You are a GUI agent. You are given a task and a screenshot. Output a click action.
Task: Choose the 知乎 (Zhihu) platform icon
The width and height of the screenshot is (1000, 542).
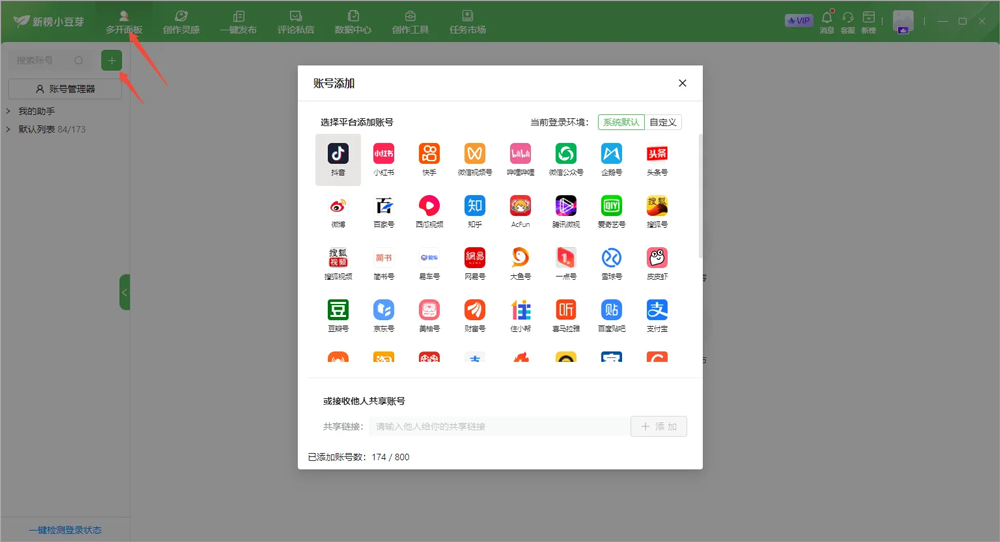[x=474, y=210]
